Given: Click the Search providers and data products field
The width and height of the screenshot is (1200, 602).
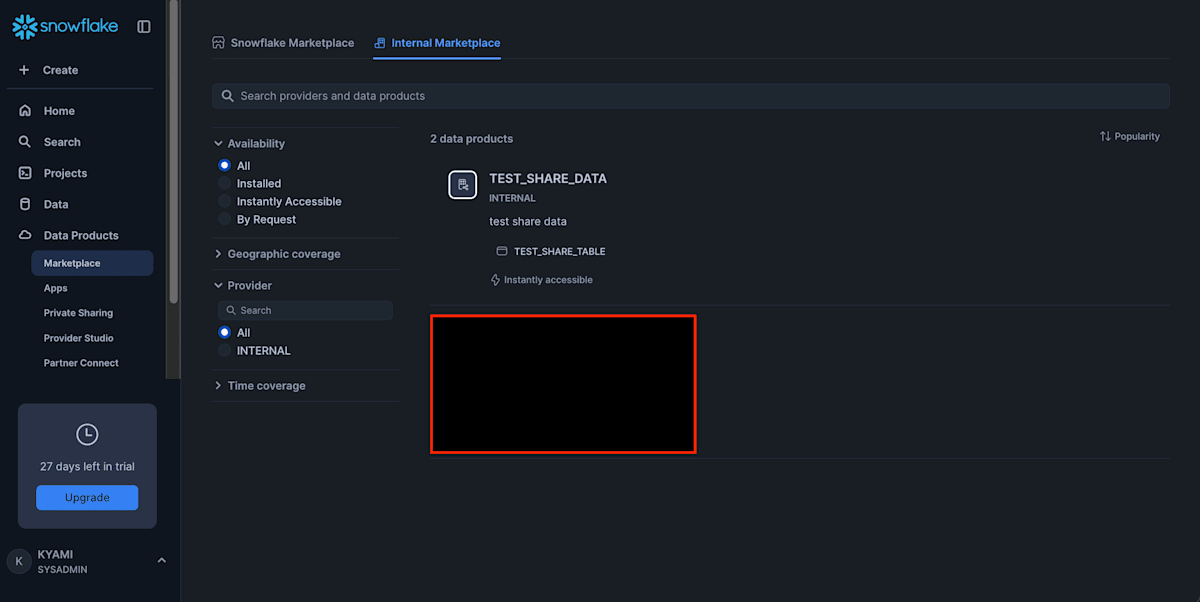Looking at the screenshot, I should (x=690, y=96).
